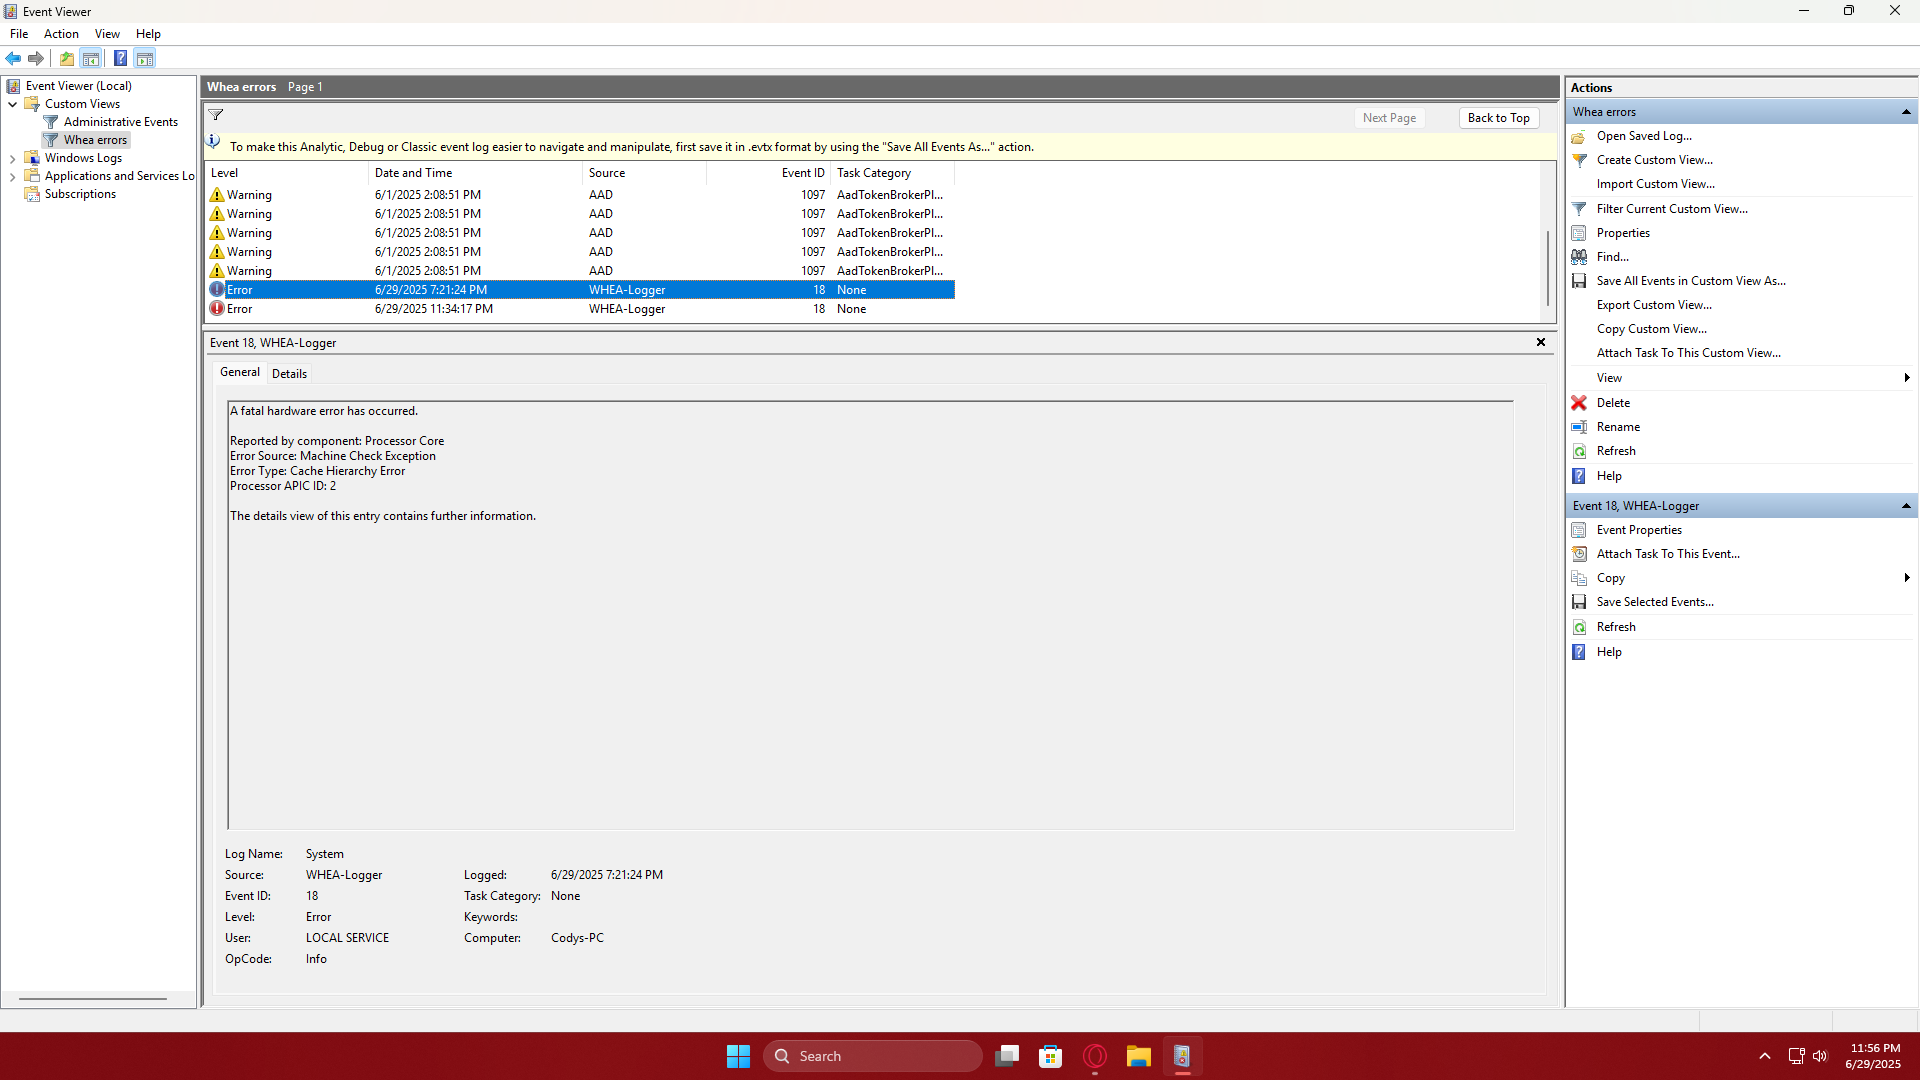This screenshot has width=1920, height=1080.
Task: Select the General tab
Action: pyautogui.click(x=240, y=372)
